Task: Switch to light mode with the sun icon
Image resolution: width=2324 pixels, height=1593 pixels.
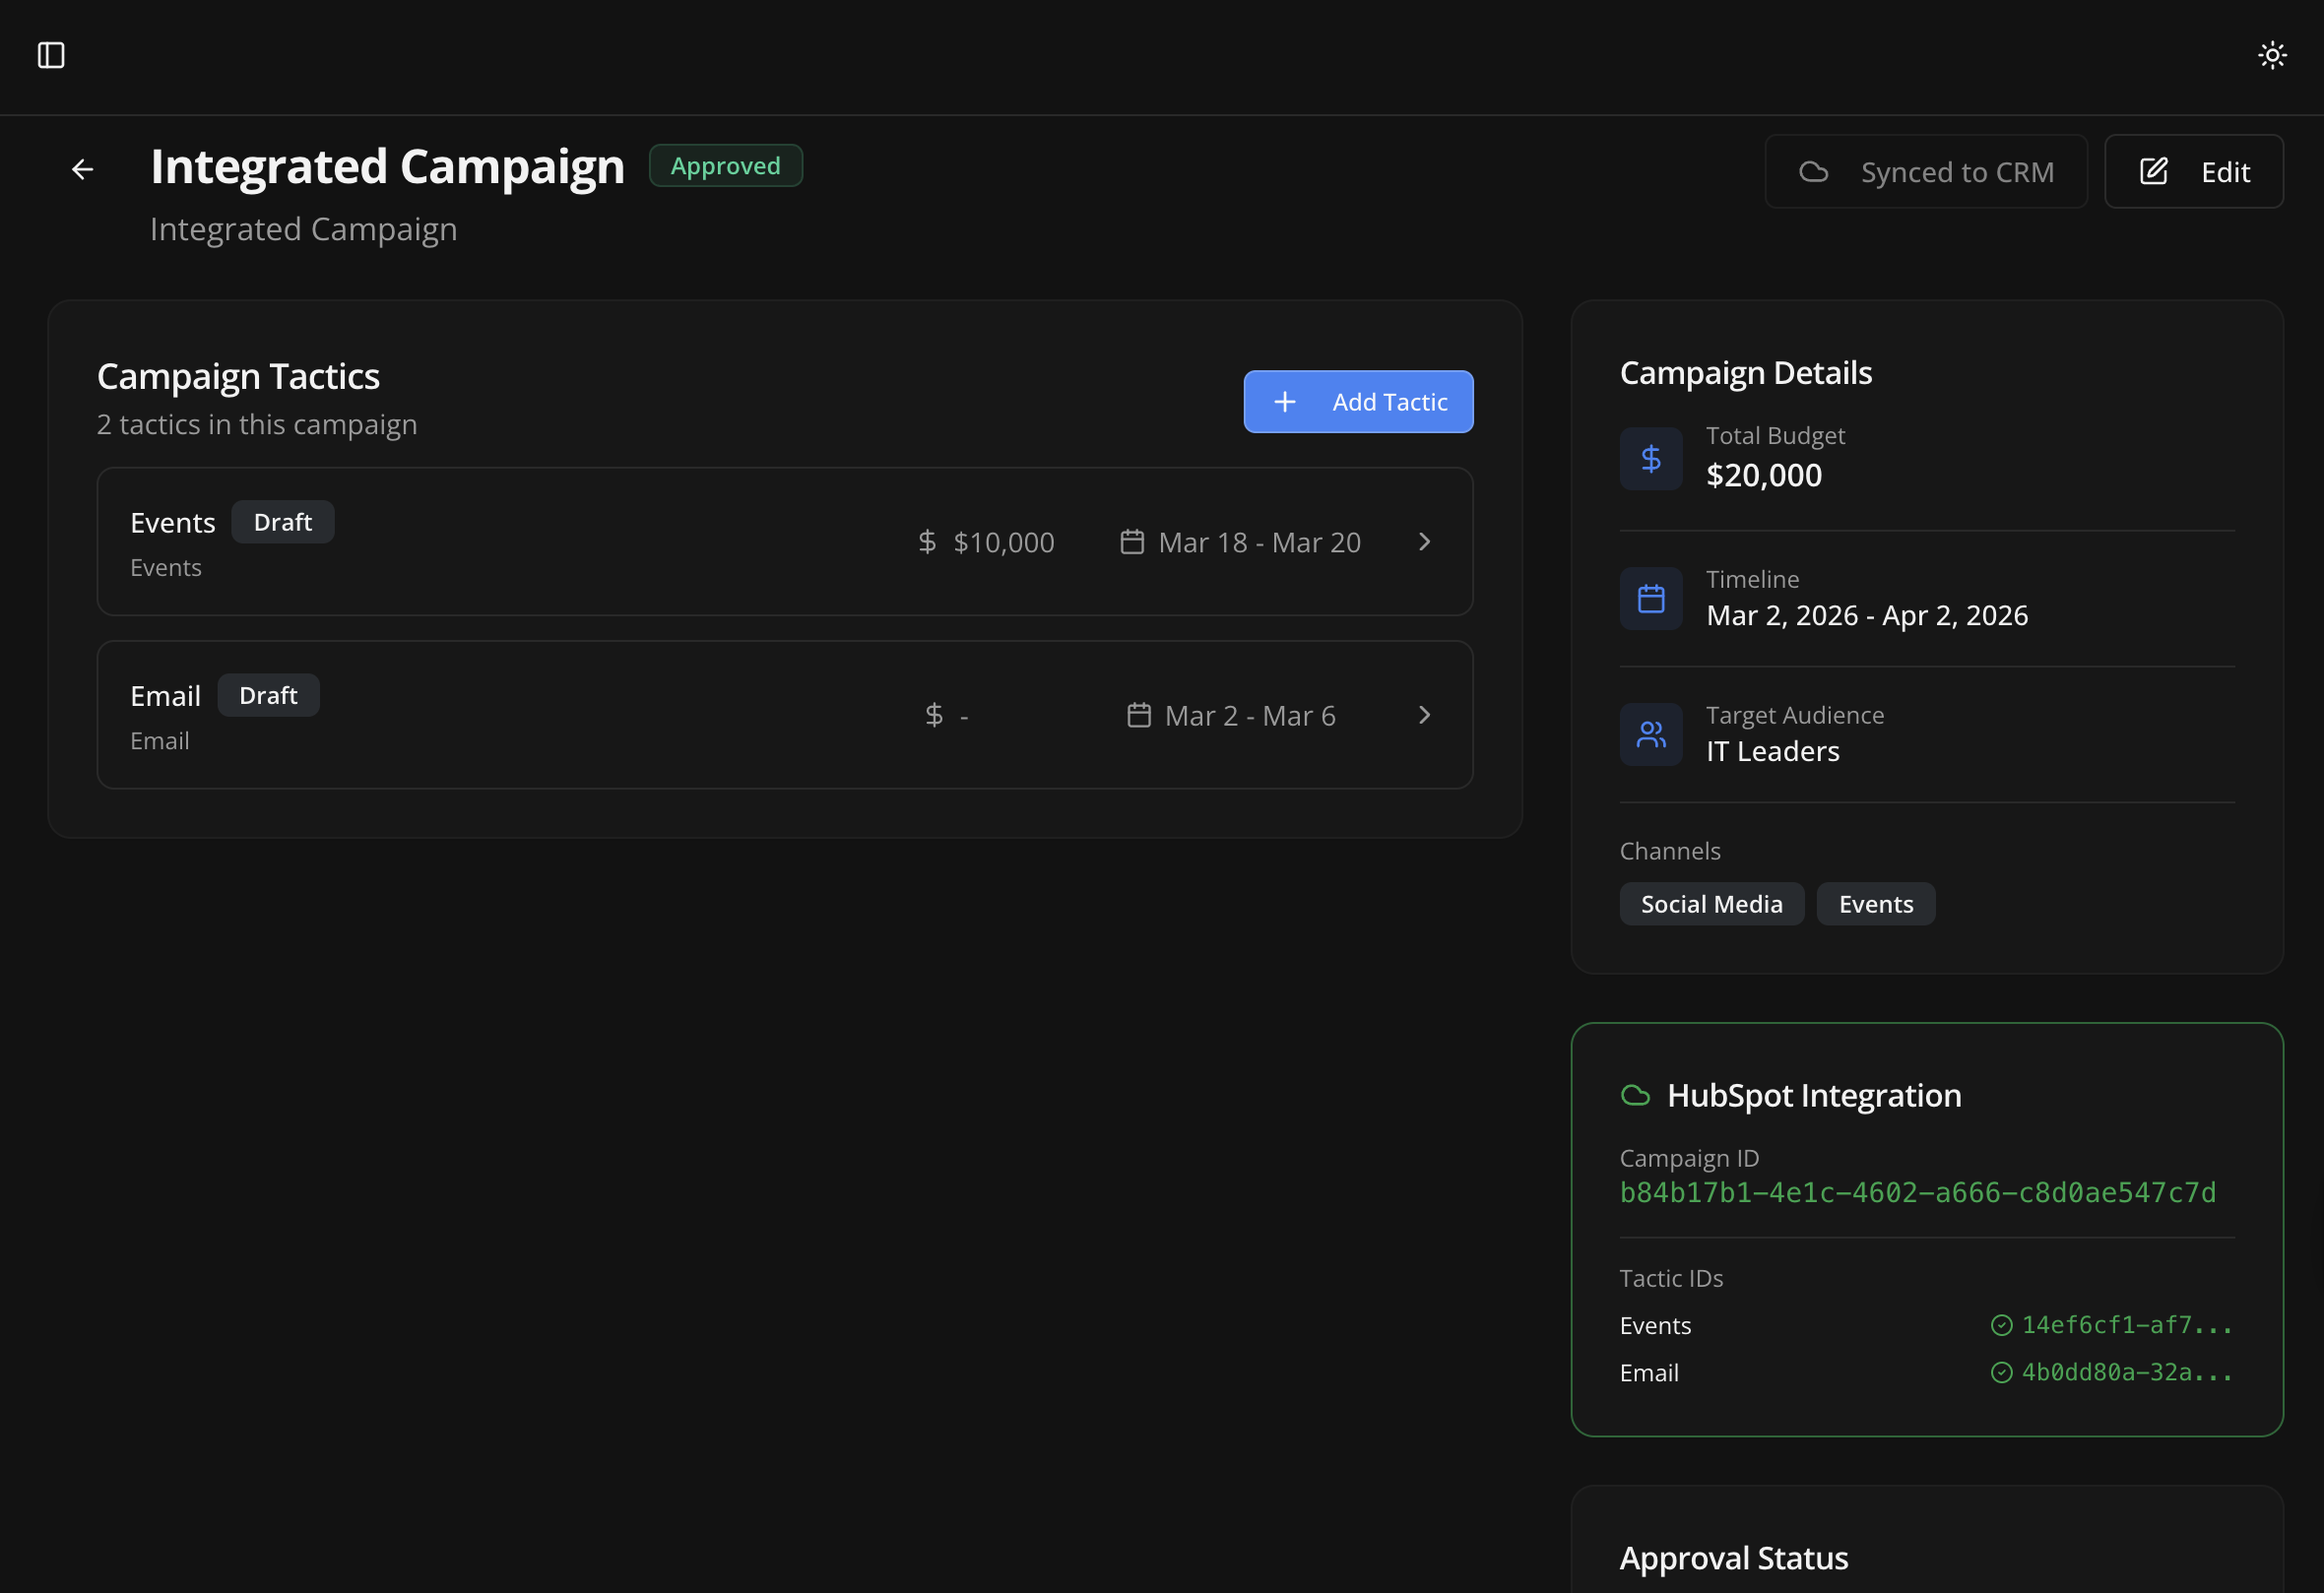Action: [x=2272, y=55]
